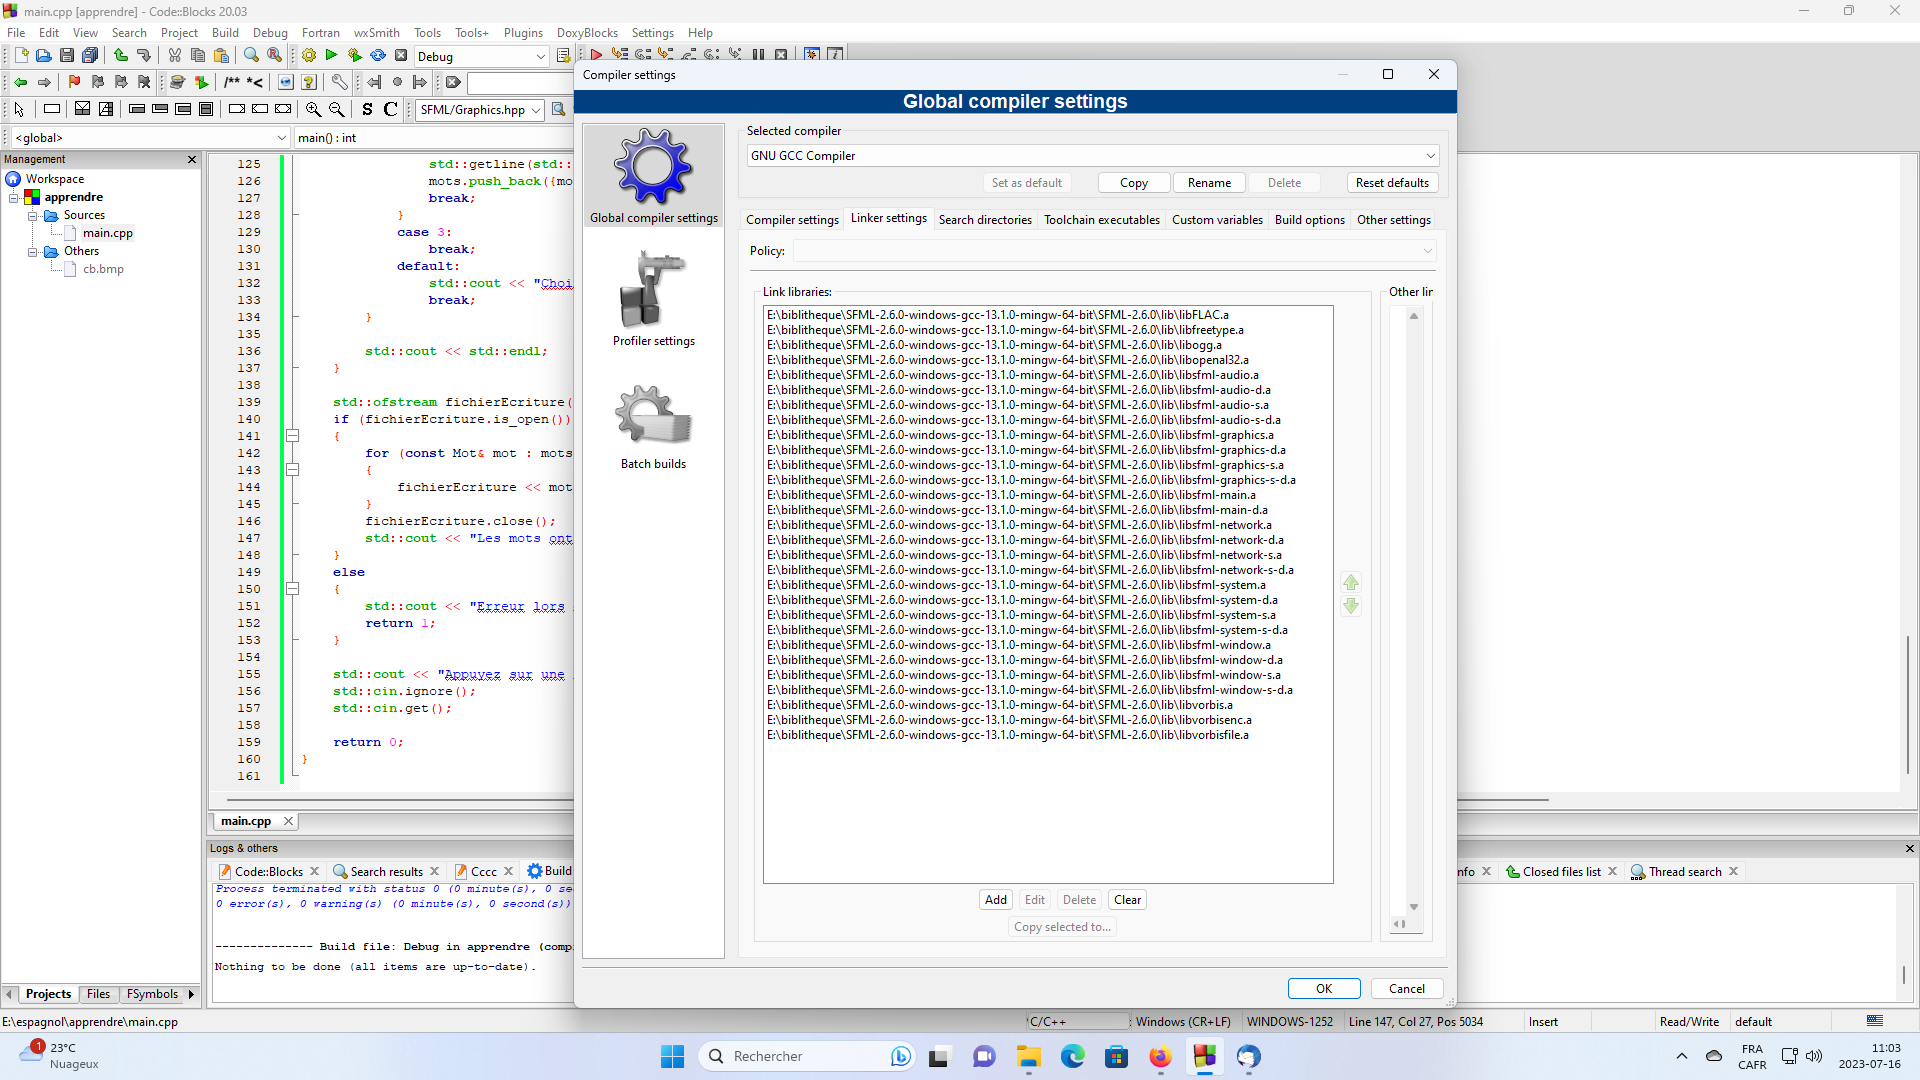The height and width of the screenshot is (1080, 1920).
Task: Click the bold C comment toggle icon
Action: click(391, 109)
